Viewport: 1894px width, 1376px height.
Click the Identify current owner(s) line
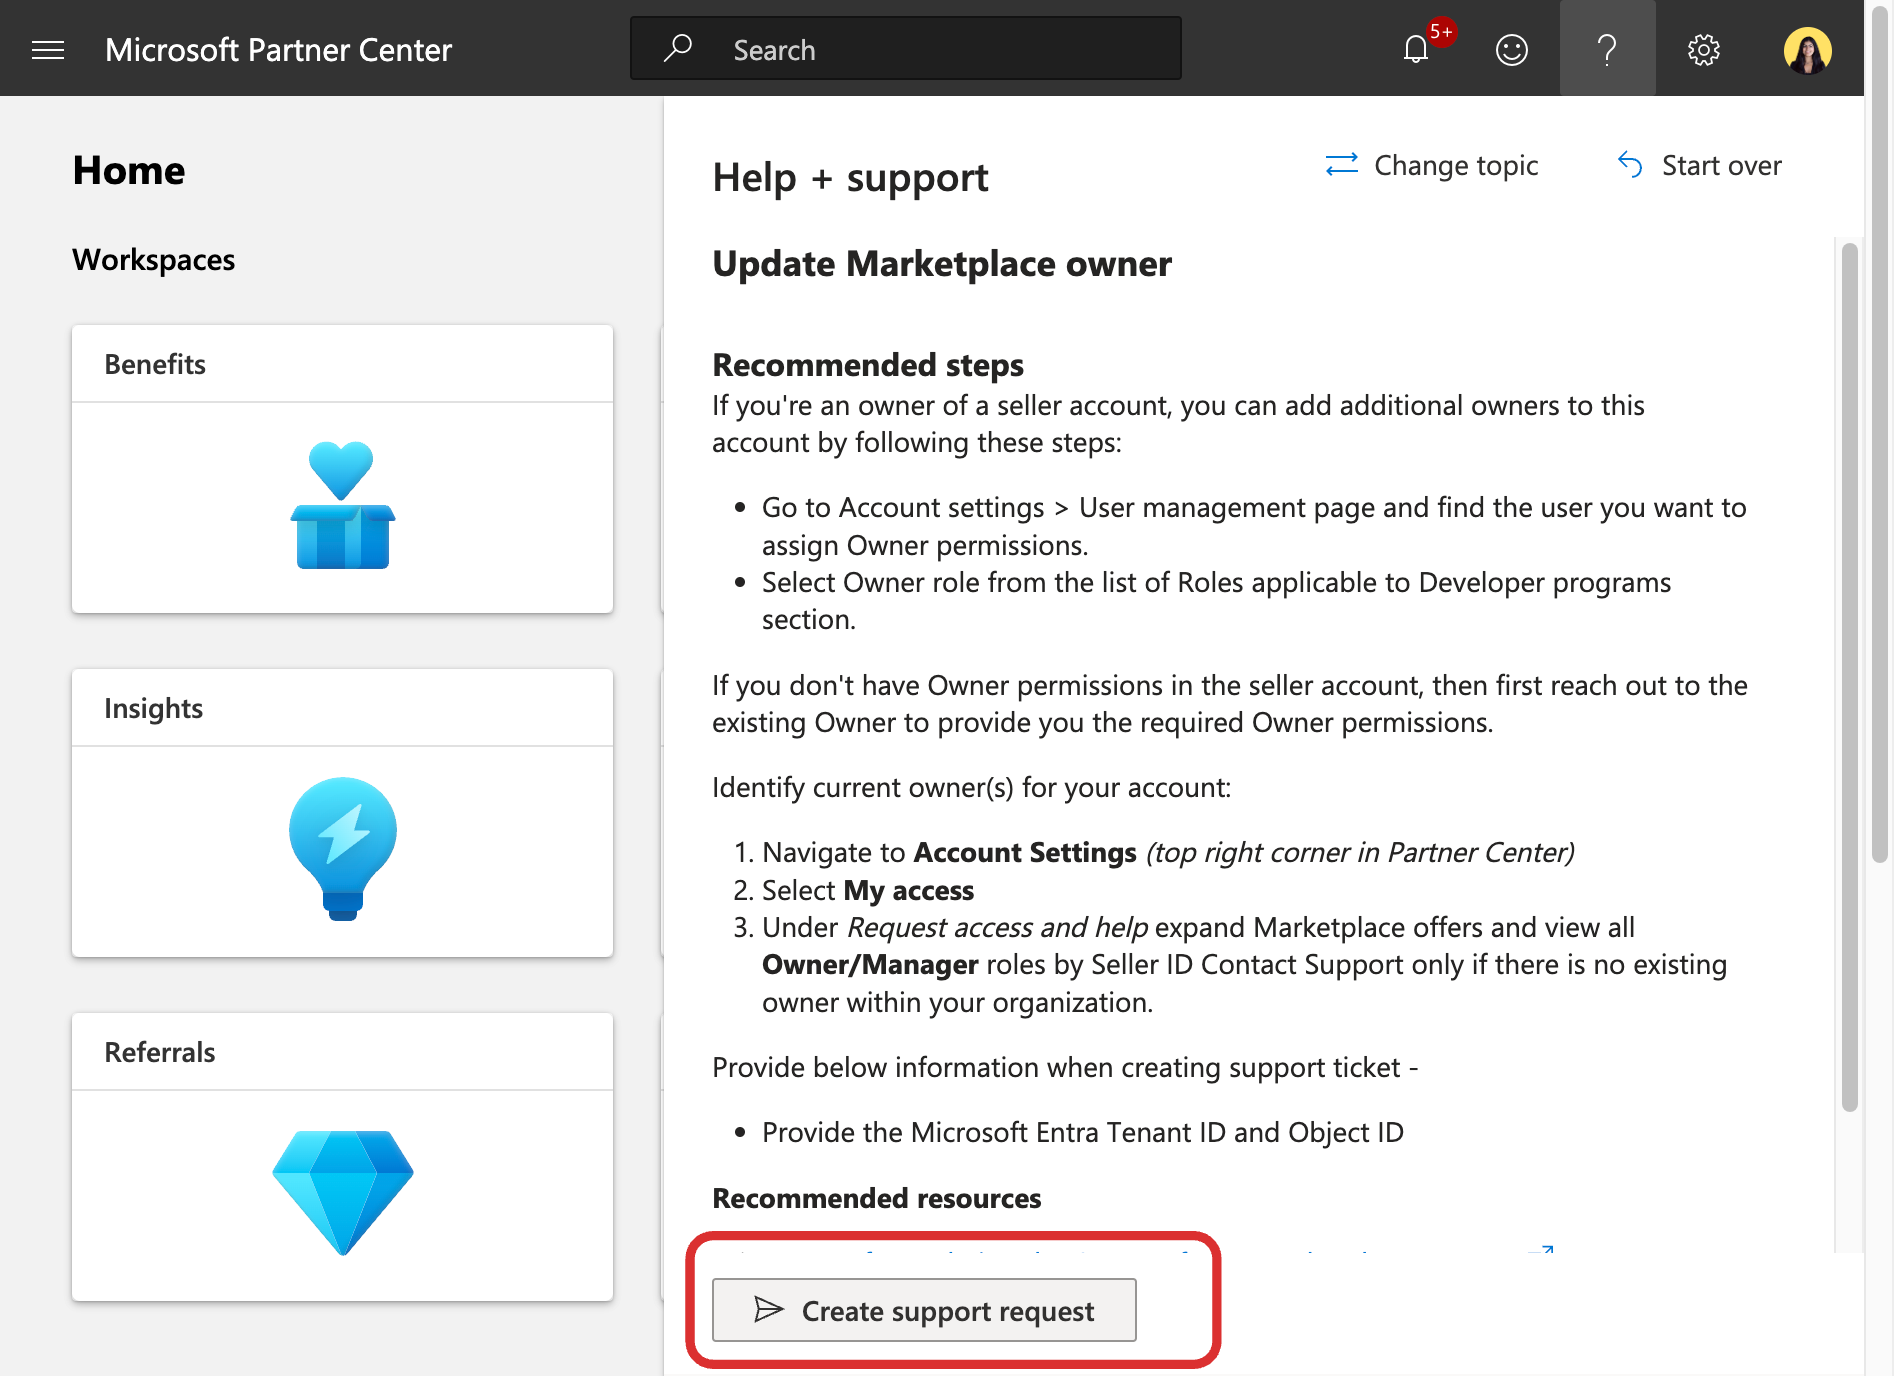tap(971, 788)
